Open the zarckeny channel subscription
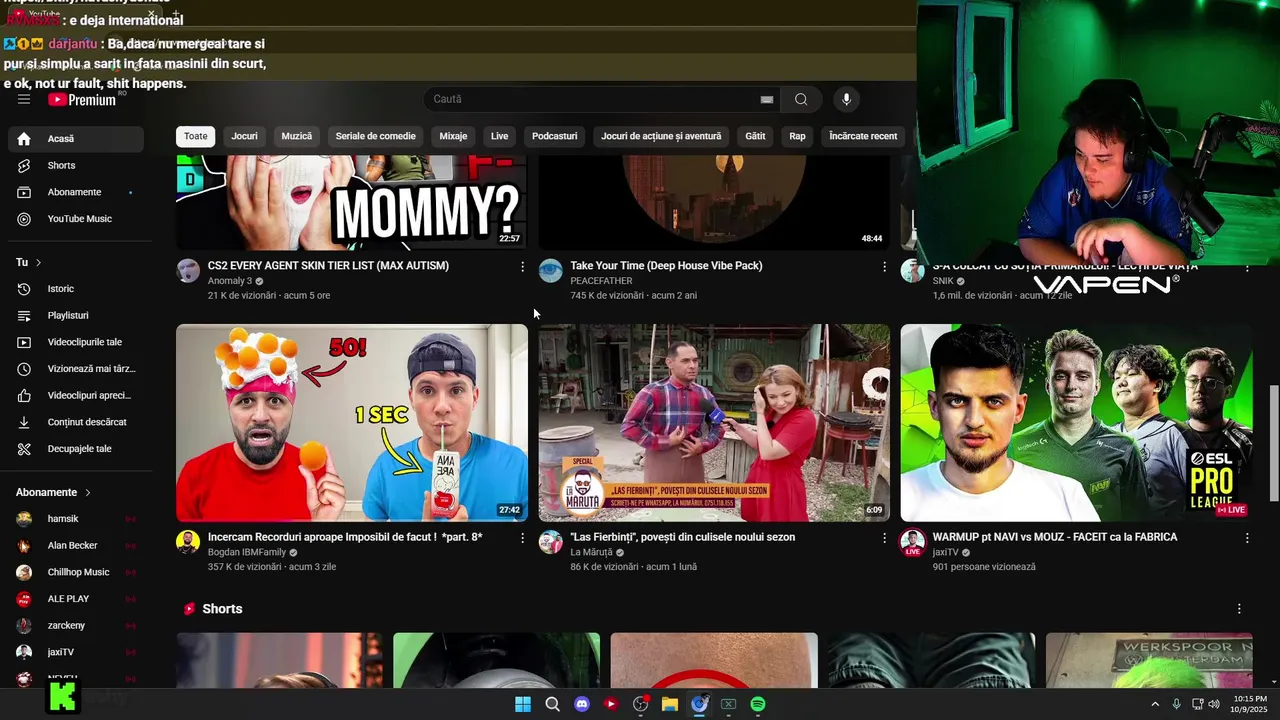The image size is (1280, 720). tap(76, 625)
